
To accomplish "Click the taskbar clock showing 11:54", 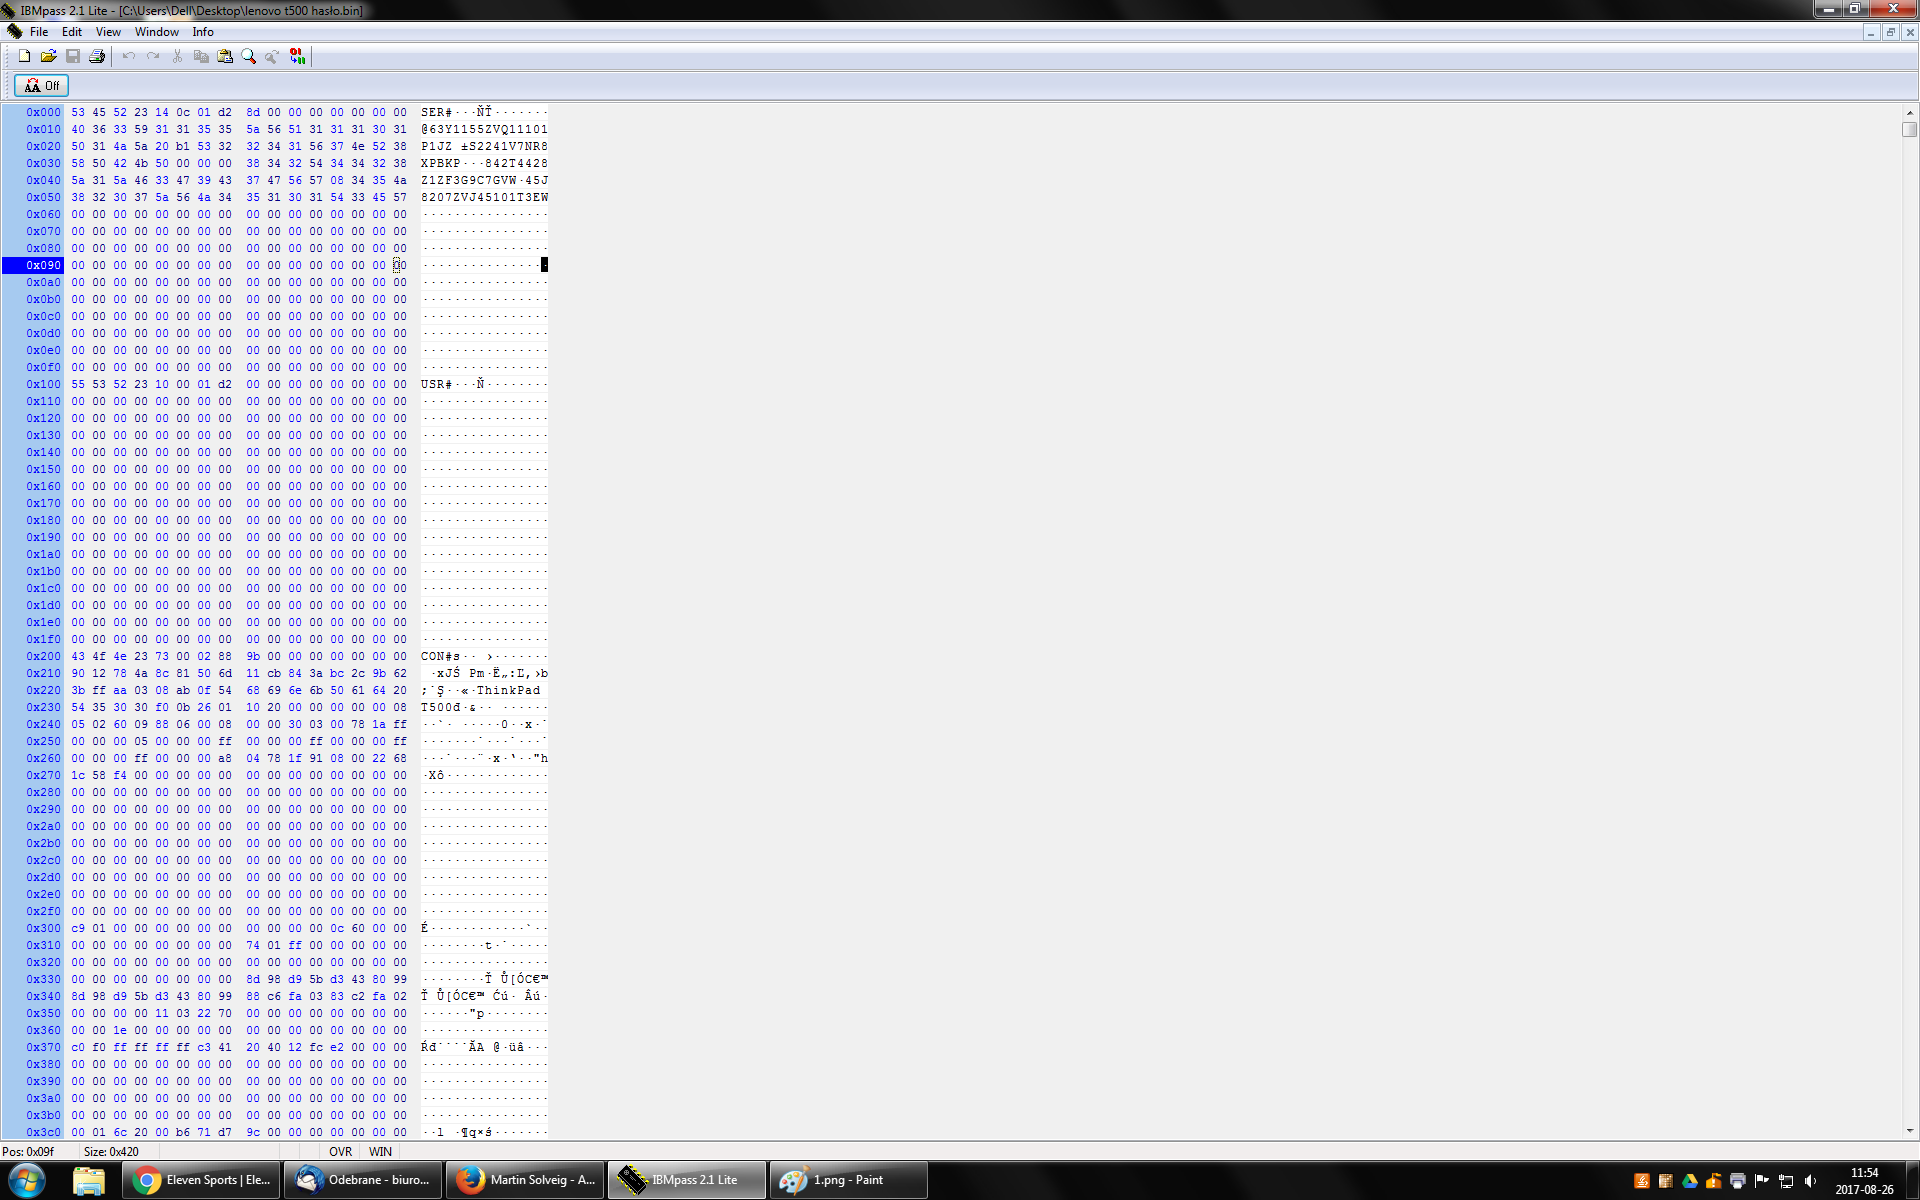I will point(1864,1181).
